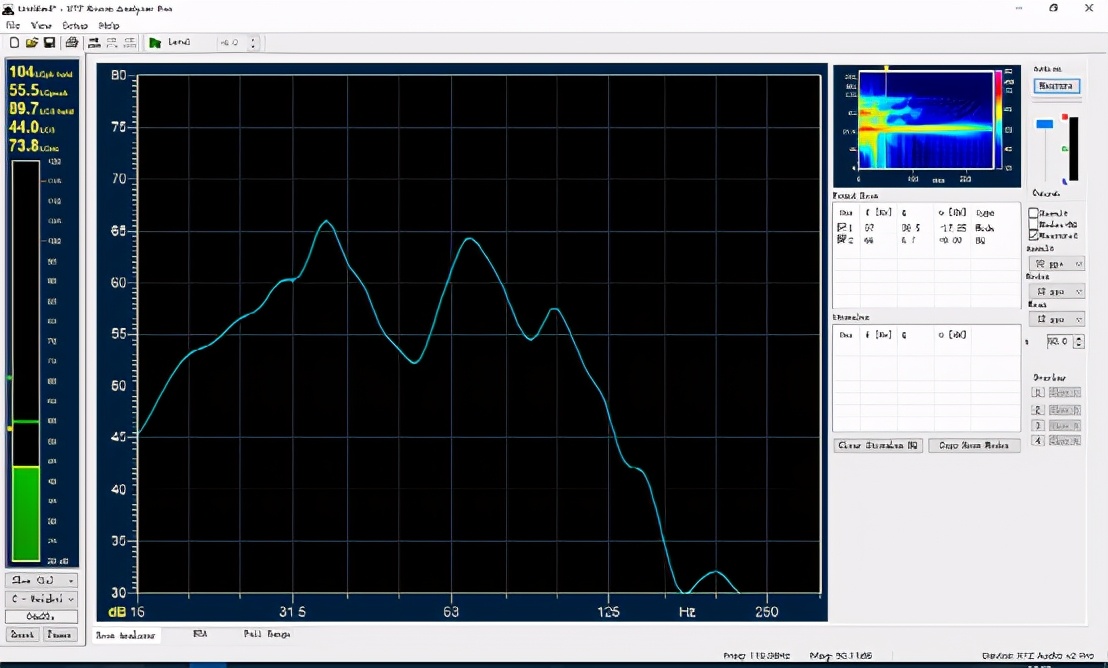Viewport: 1108px width, 668px height.
Task: Click the button below the C-Weighting dropdown
Action: (x=42, y=616)
